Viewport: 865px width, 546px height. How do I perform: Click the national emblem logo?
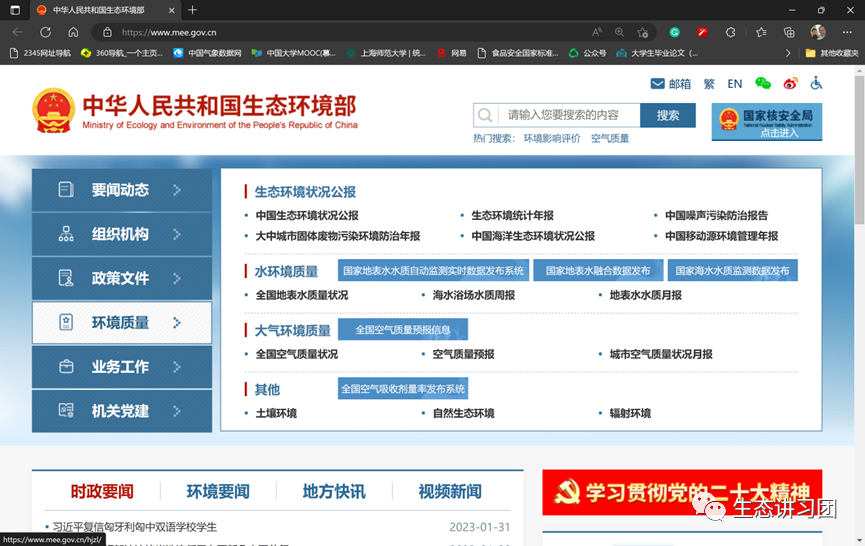(54, 110)
